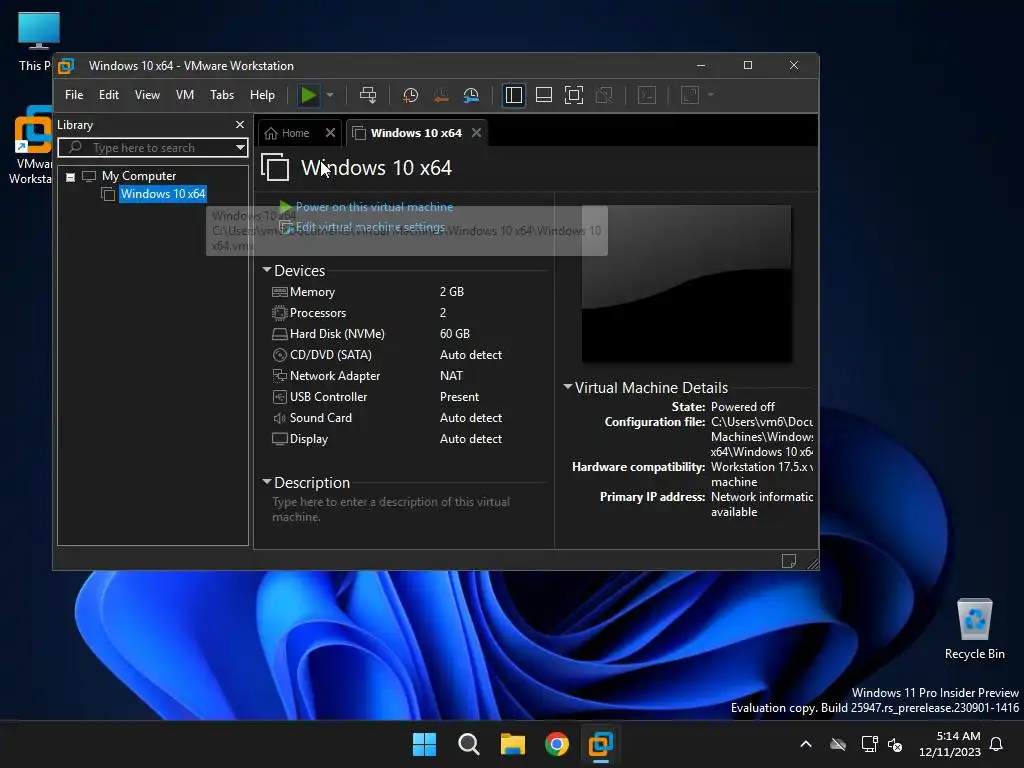Screen dimensions: 1024x768
Task: Click the virtual machine screen thumbnail
Action: point(686,283)
